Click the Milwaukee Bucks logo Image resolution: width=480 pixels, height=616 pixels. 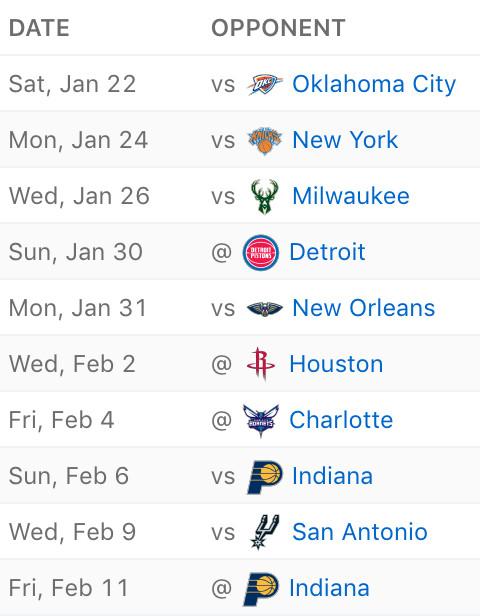click(x=265, y=196)
